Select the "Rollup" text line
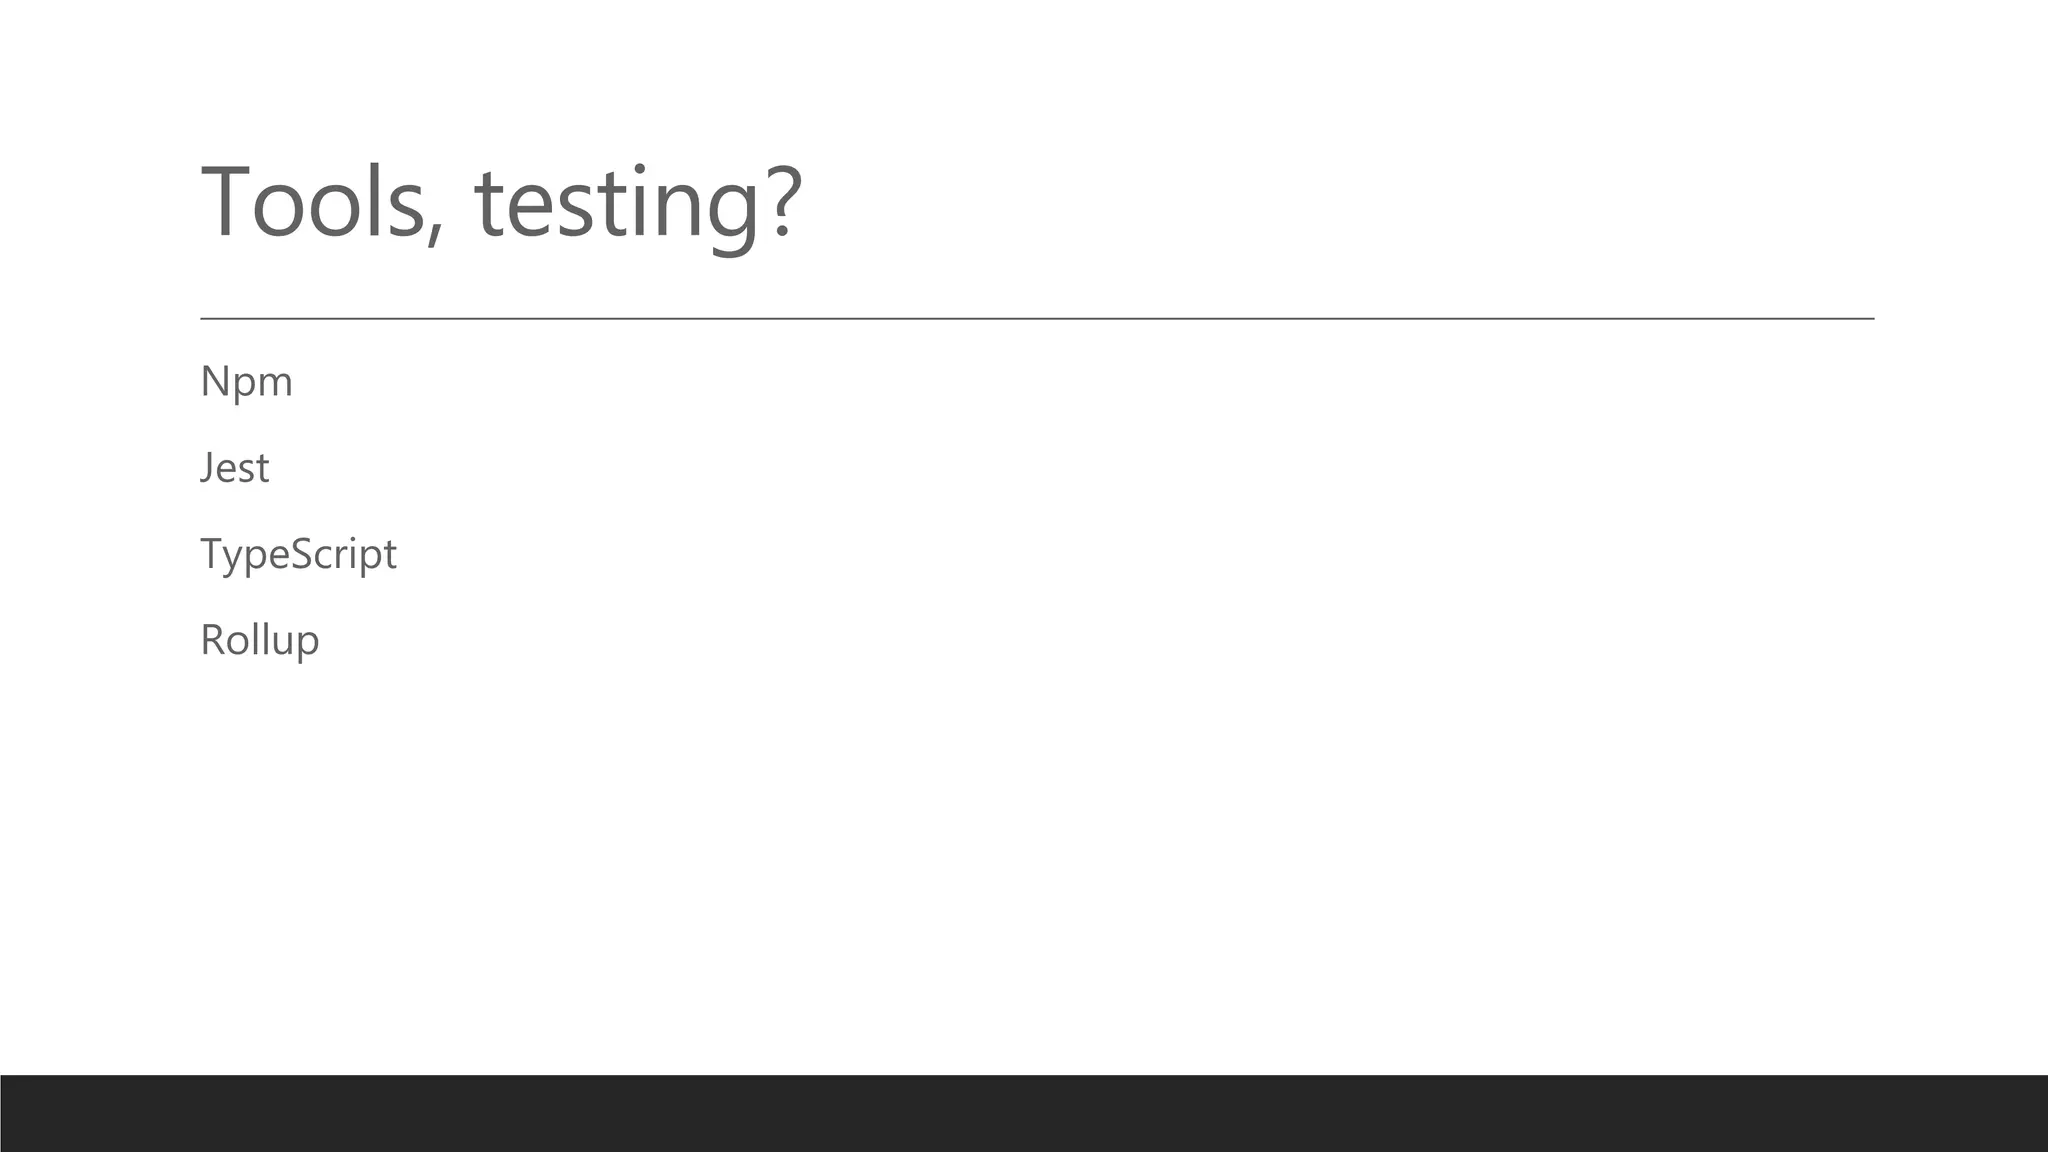 coord(259,640)
